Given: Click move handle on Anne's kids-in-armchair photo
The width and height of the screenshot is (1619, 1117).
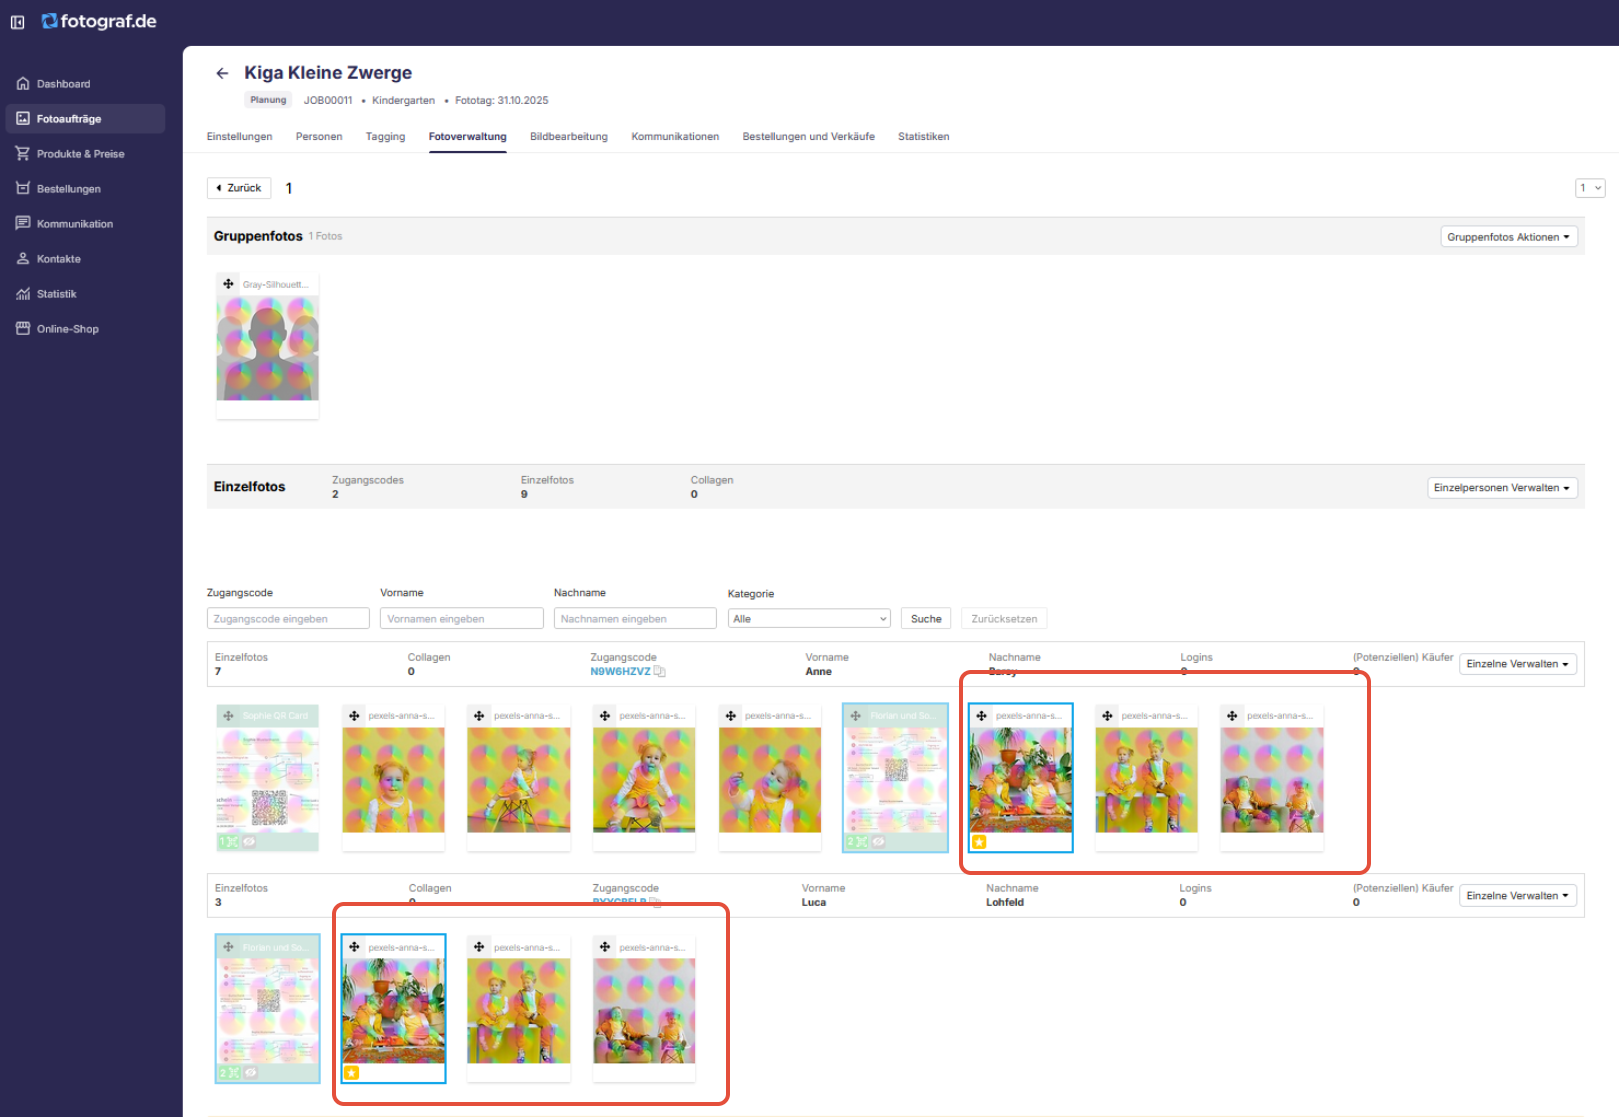Looking at the screenshot, I should point(1232,716).
